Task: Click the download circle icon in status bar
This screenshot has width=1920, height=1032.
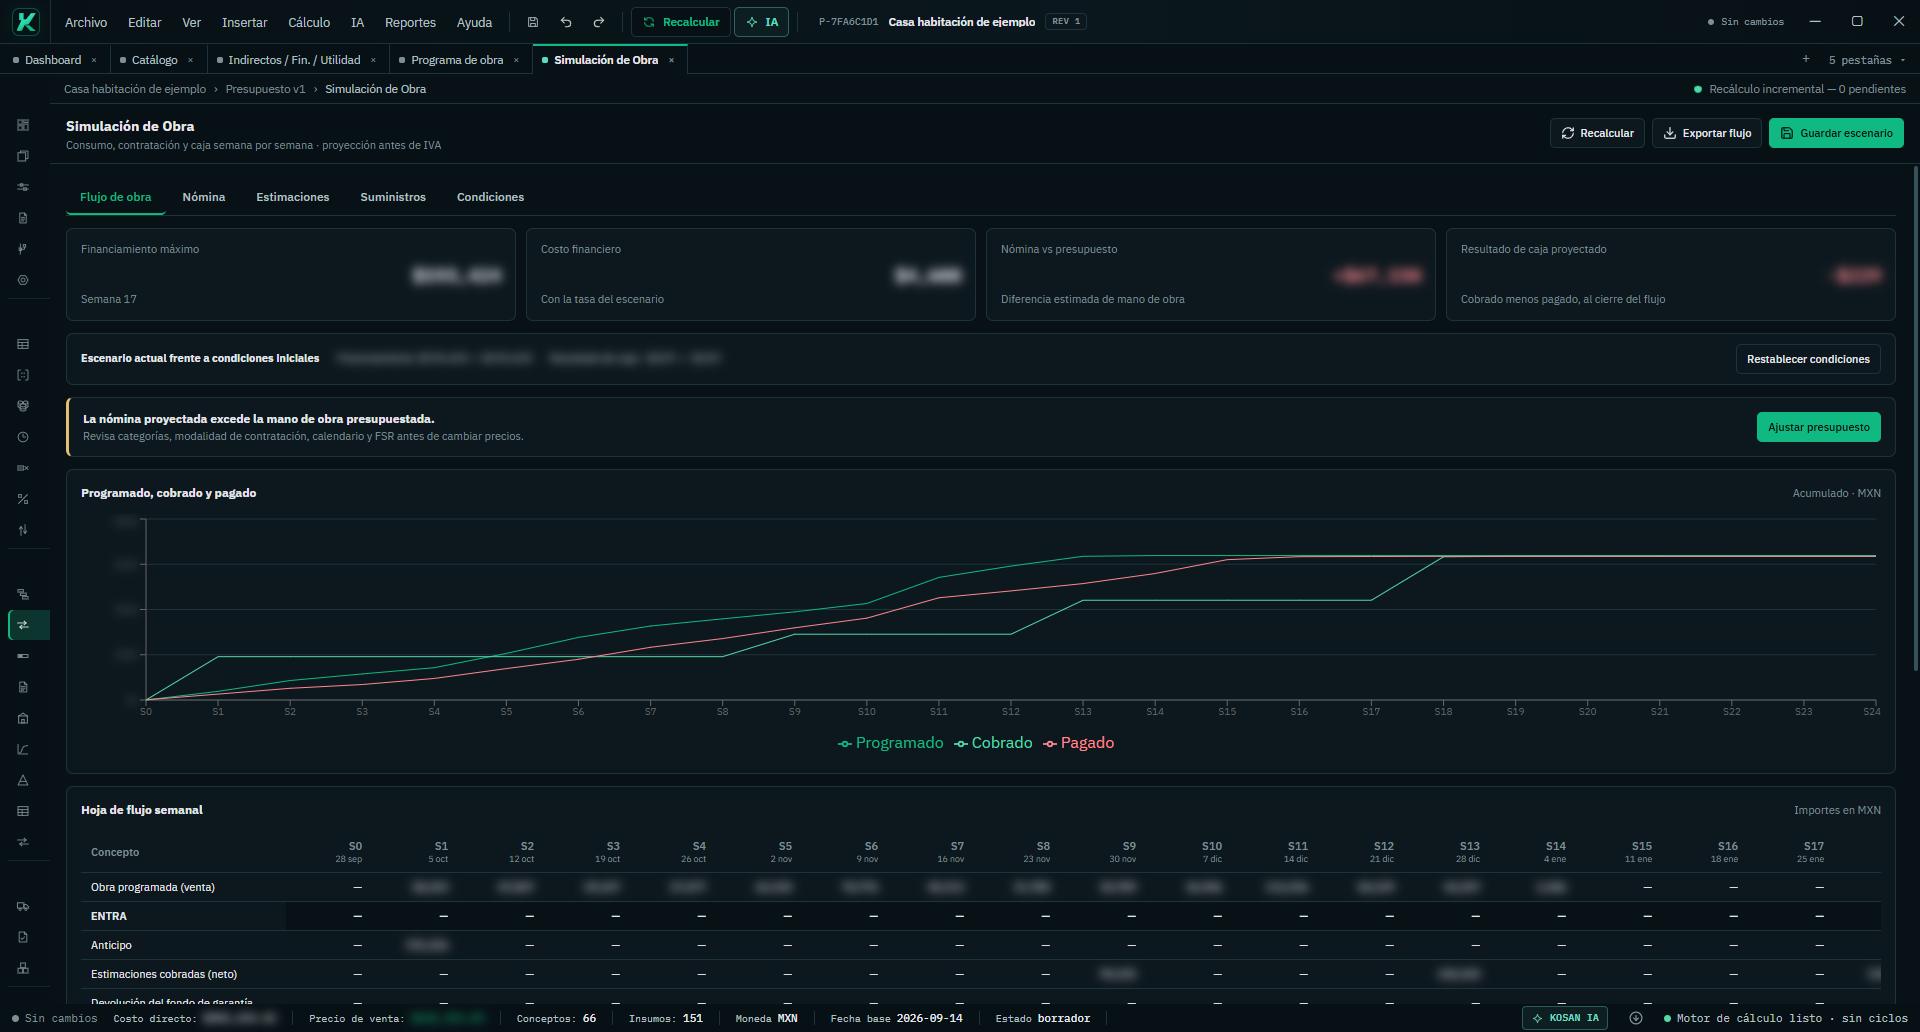Action: (x=1636, y=1018)
